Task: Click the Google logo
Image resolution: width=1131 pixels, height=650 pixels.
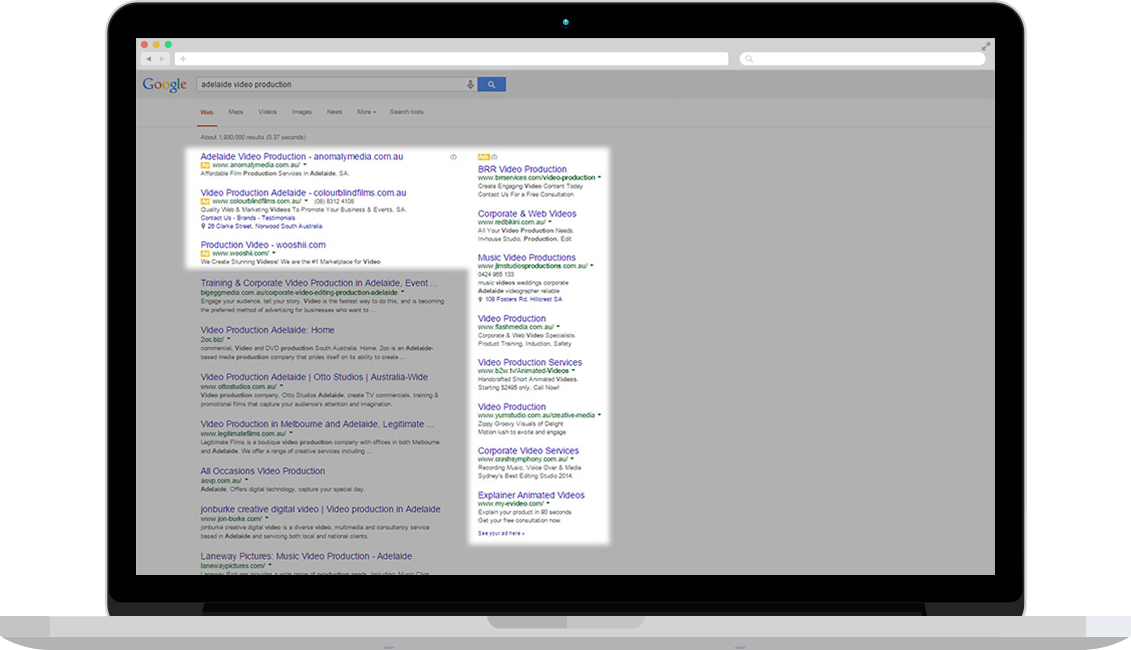Action: coord(164,85)
